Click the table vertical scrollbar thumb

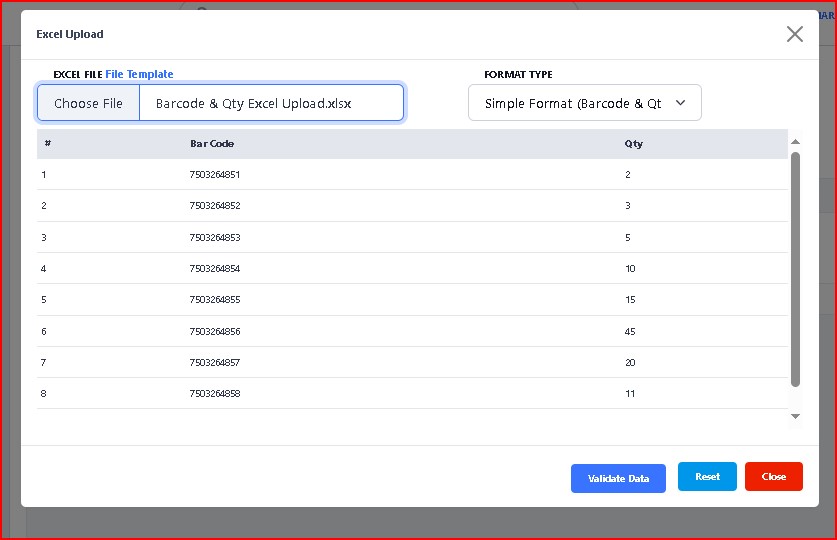(x=795, y=268)
